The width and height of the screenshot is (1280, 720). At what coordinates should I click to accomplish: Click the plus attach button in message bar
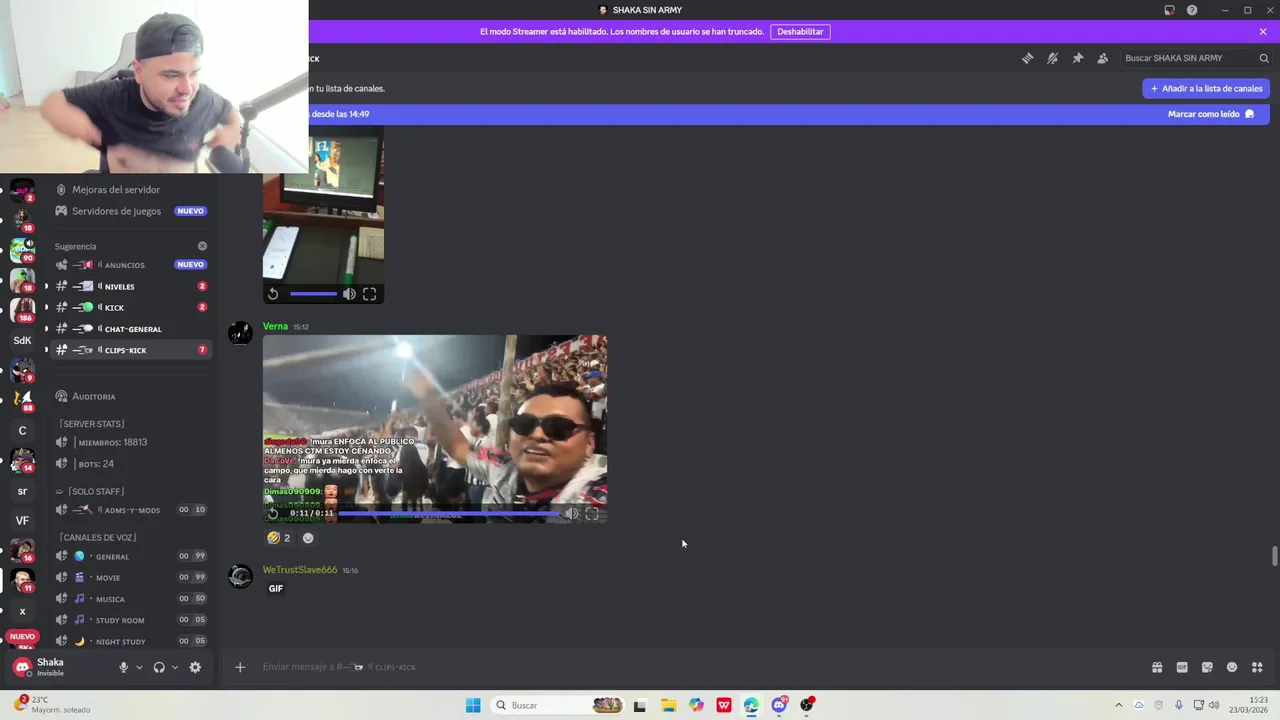pos(240,667)
